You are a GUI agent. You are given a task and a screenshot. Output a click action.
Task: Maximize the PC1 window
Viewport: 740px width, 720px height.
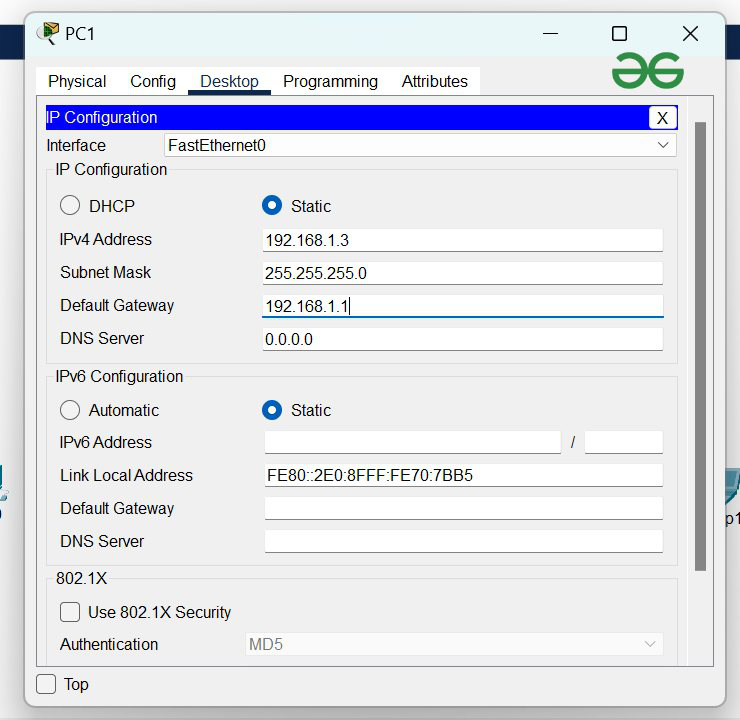point(619,34)
